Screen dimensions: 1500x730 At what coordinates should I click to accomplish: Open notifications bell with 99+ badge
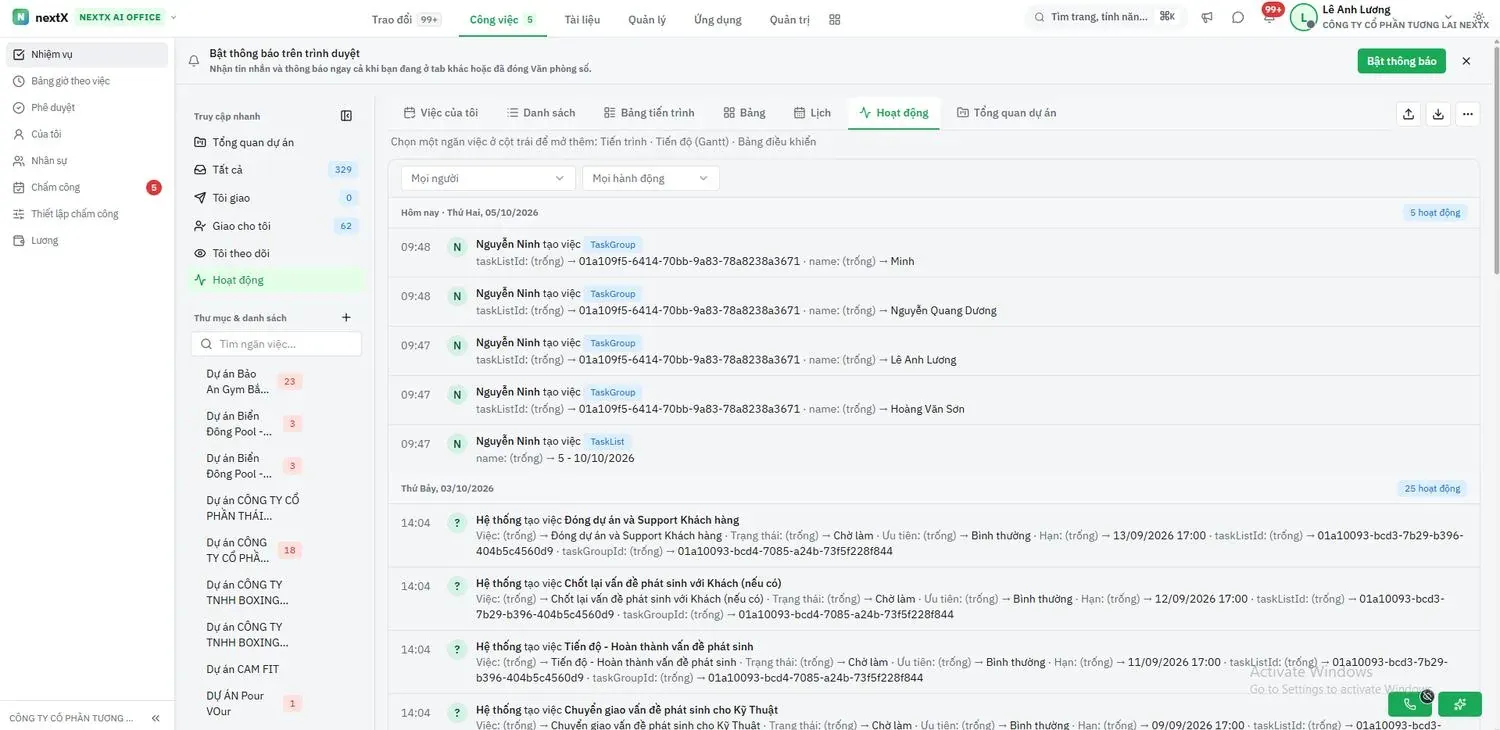[1269, 18]
